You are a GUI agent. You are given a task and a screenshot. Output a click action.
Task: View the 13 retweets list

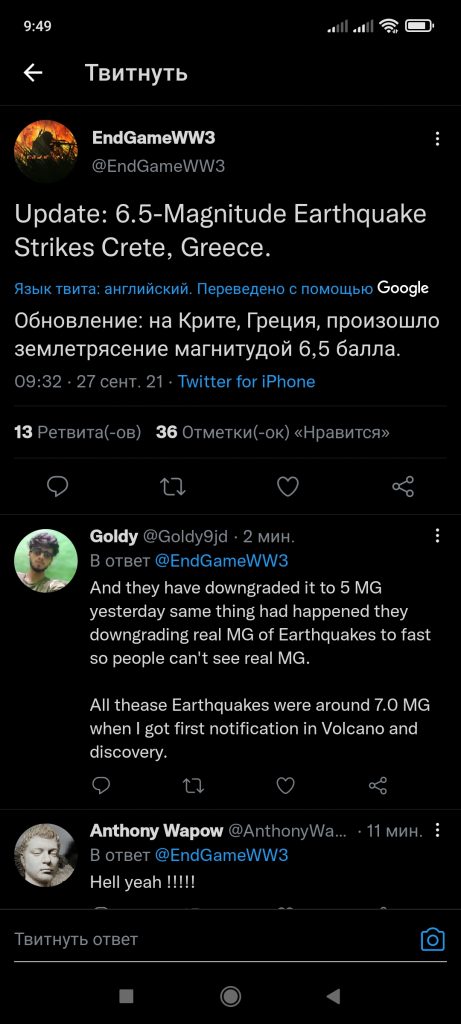[78, 432]
